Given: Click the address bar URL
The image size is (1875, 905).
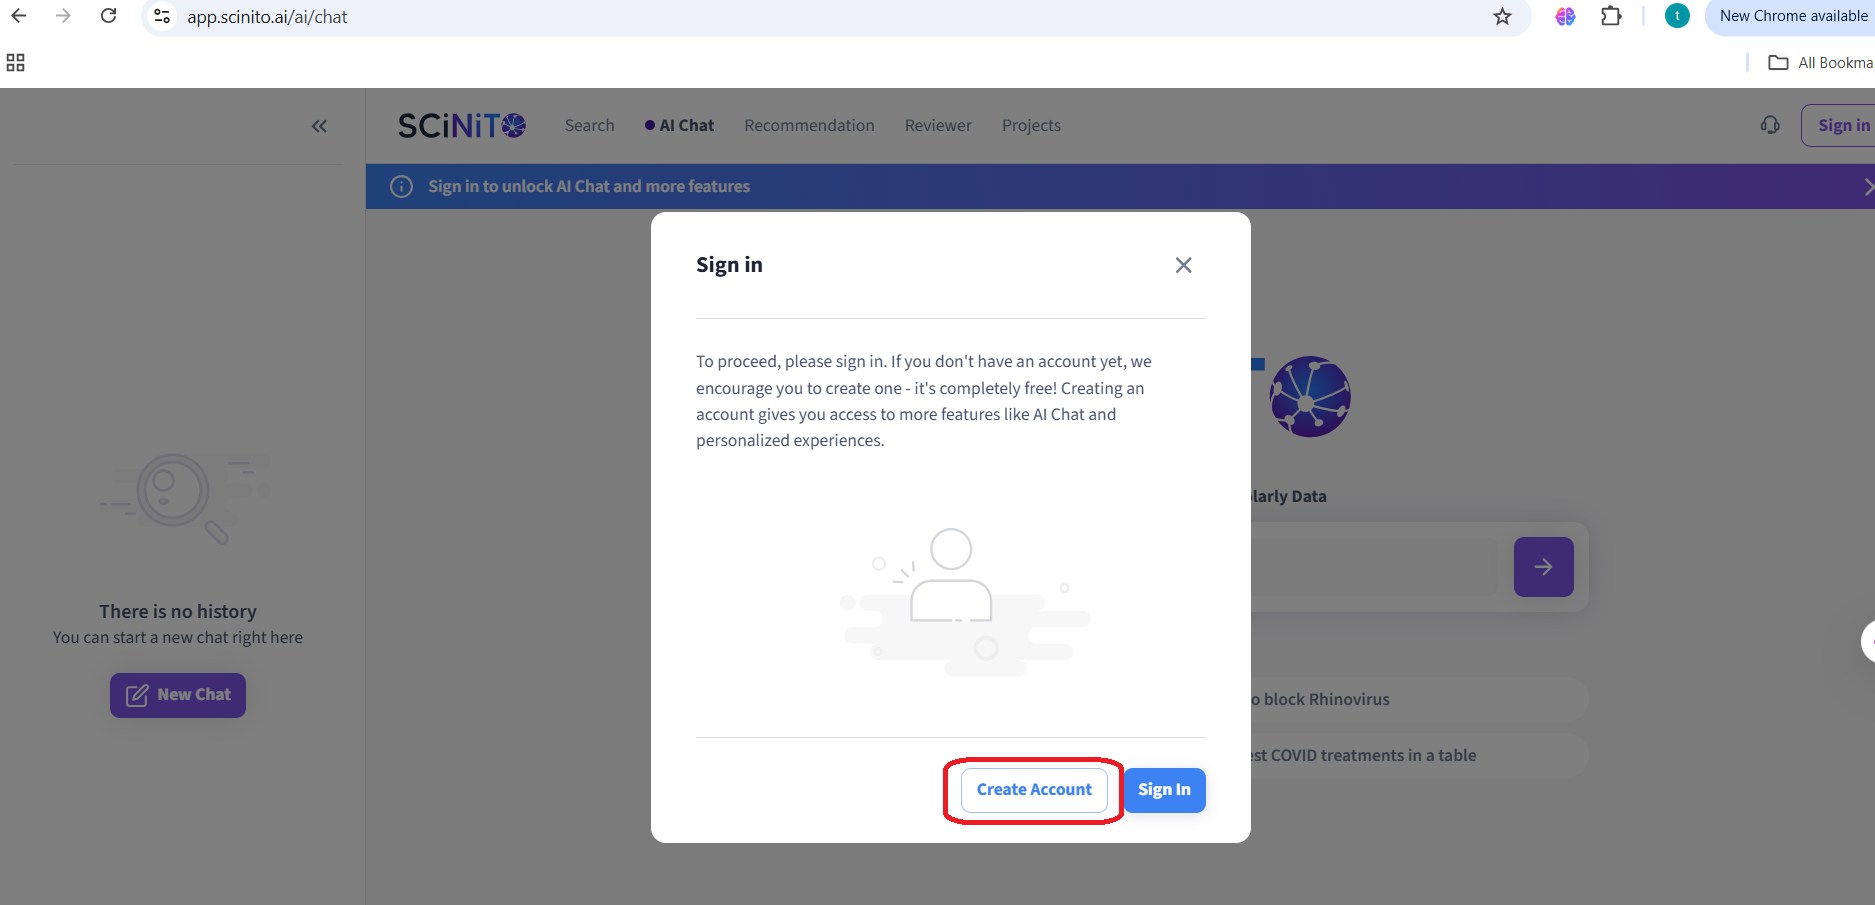Looking at the screenshot, I should click(x=267, y=17).
